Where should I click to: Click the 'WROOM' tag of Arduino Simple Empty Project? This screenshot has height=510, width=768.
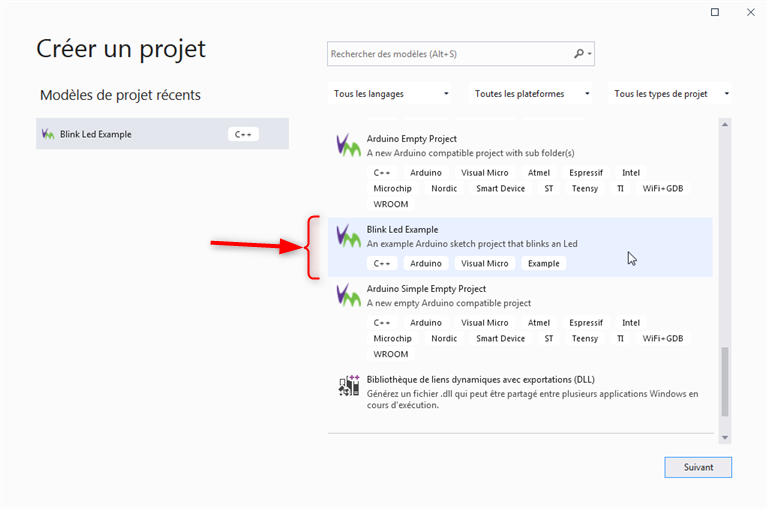click(x=390, y=354)
